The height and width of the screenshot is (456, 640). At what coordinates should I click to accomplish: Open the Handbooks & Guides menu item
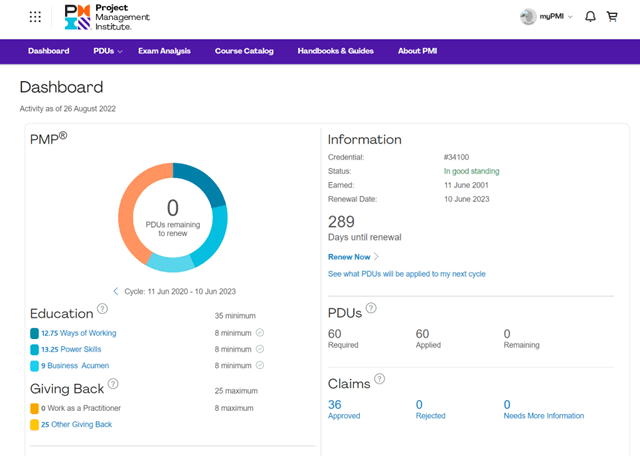tap(335, 51)
